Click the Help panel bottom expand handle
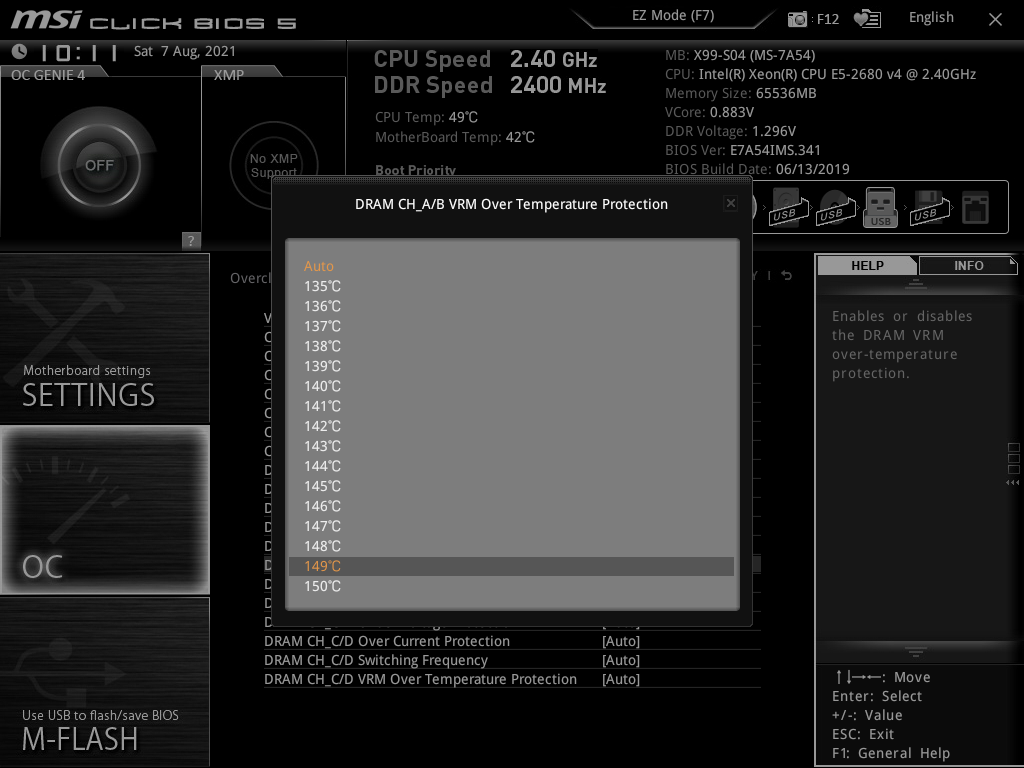 tap(916, 651)
